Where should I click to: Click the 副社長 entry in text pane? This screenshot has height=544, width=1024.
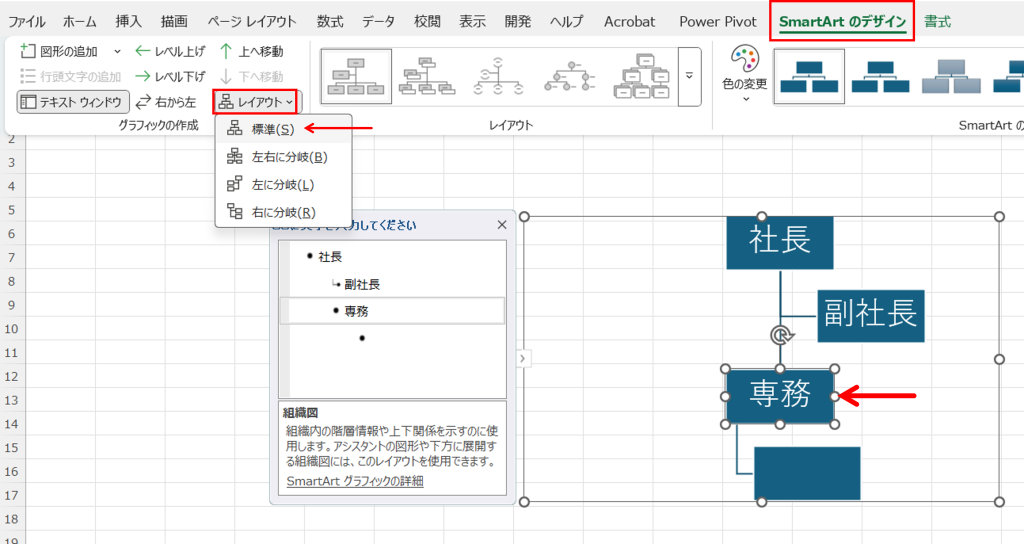click(x=361, y=284)
